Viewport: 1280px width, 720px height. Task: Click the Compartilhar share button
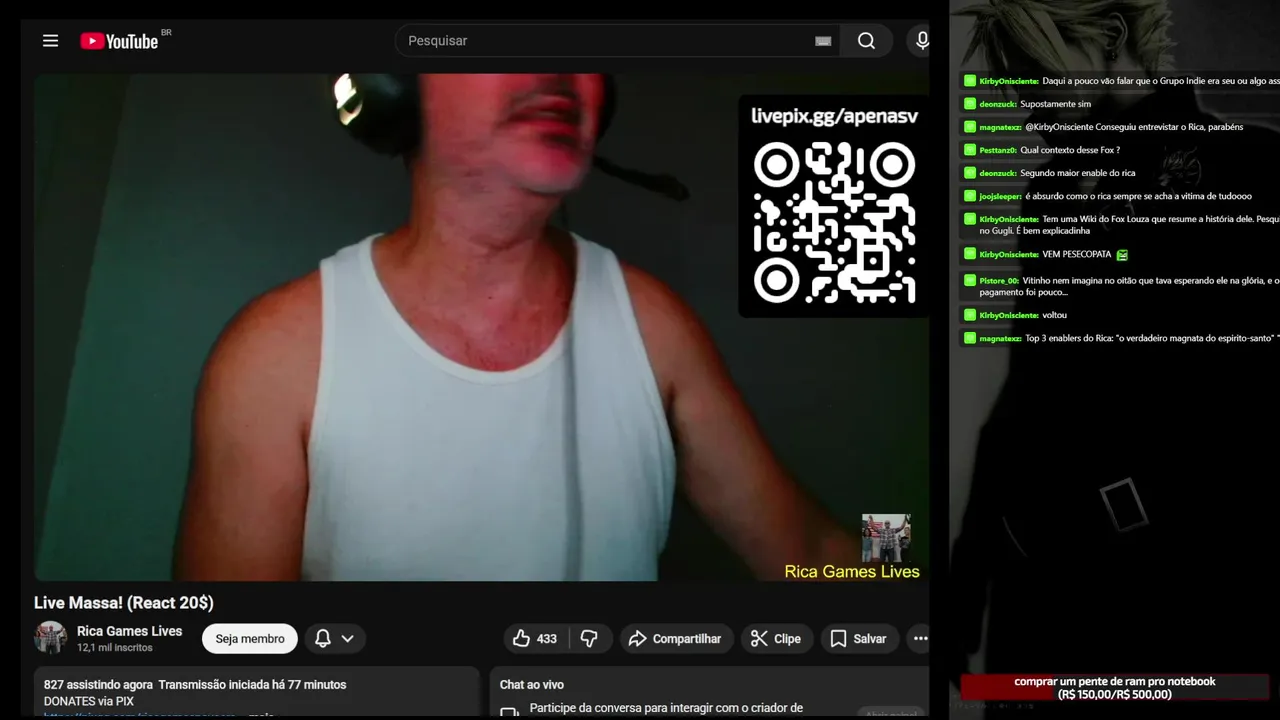click(x=675, y=638)
